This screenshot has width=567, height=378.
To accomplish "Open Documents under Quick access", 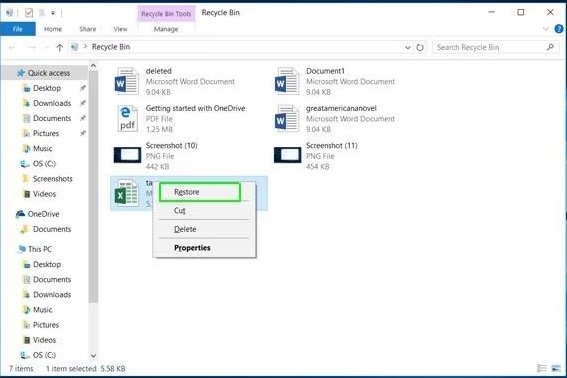I will [x=52, y=118].
